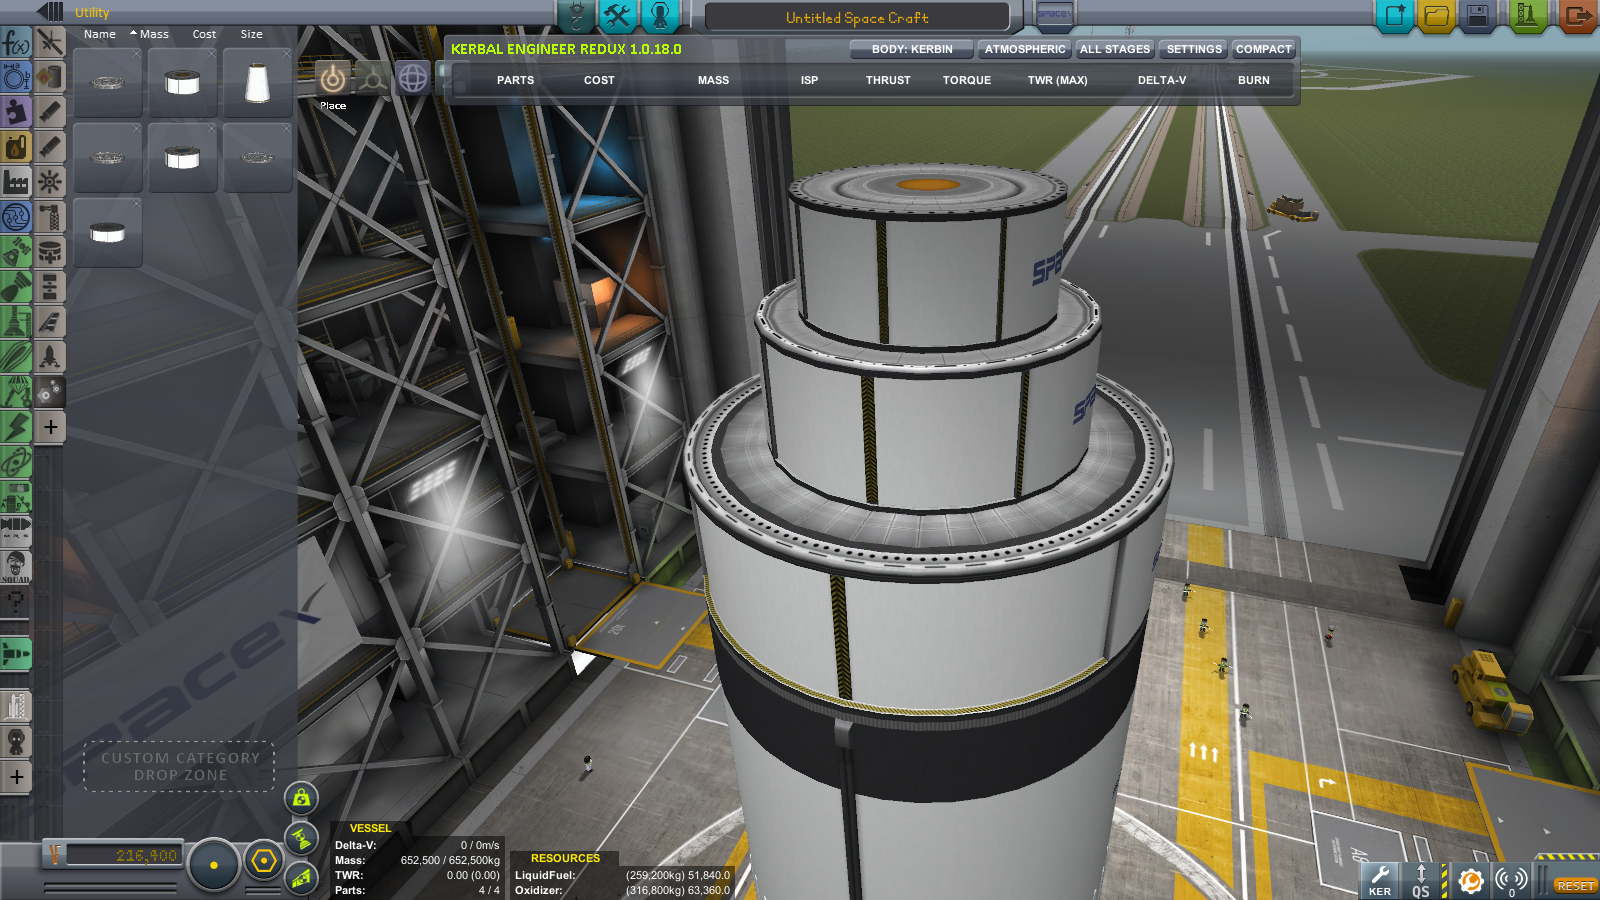The image size is (1600, 900).
Task: Toggle the bottom round lift marker button
Action: click(301, 878)
